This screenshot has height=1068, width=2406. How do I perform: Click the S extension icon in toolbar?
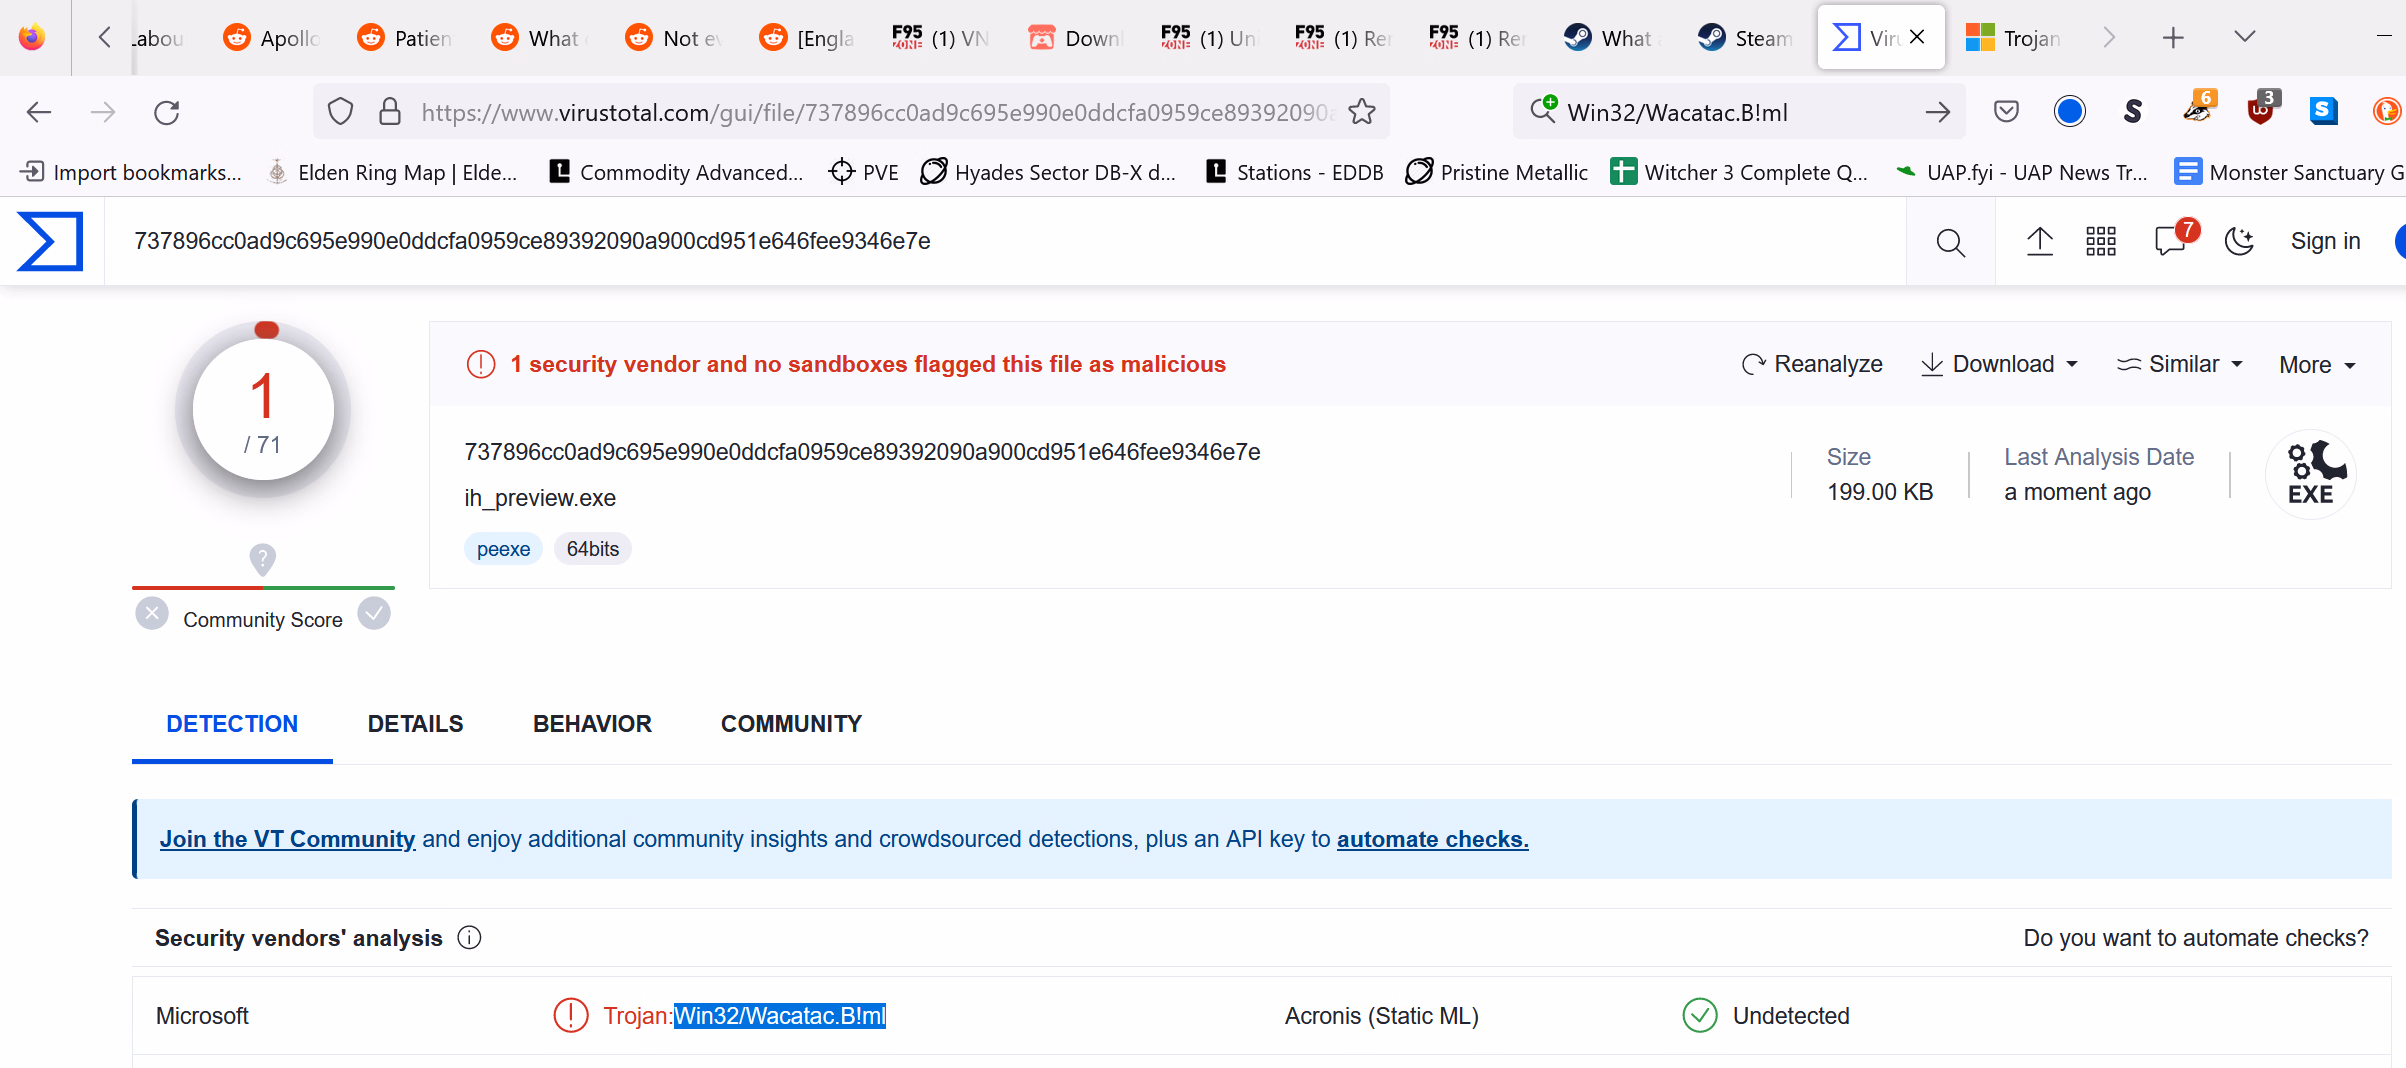click(2132, 111)
